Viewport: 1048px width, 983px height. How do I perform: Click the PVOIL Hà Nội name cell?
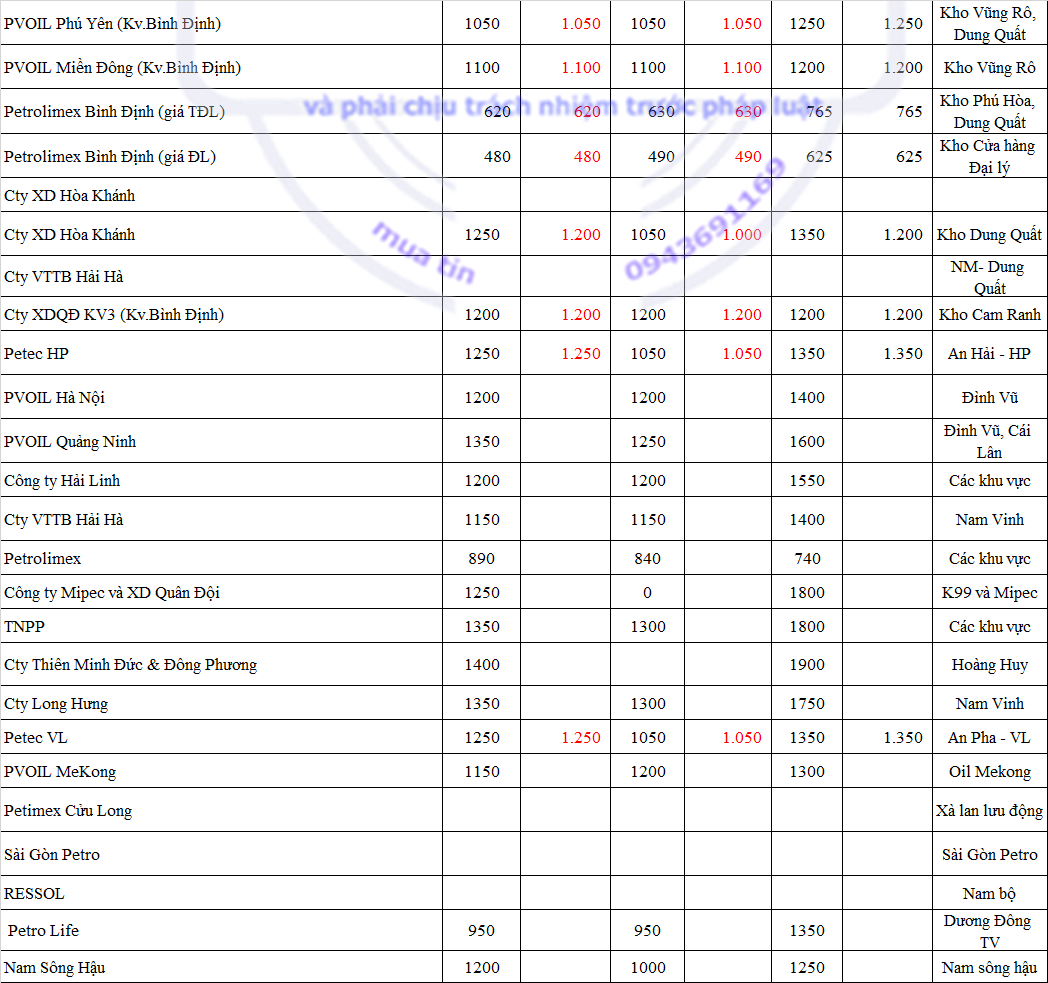pos(221,397)
